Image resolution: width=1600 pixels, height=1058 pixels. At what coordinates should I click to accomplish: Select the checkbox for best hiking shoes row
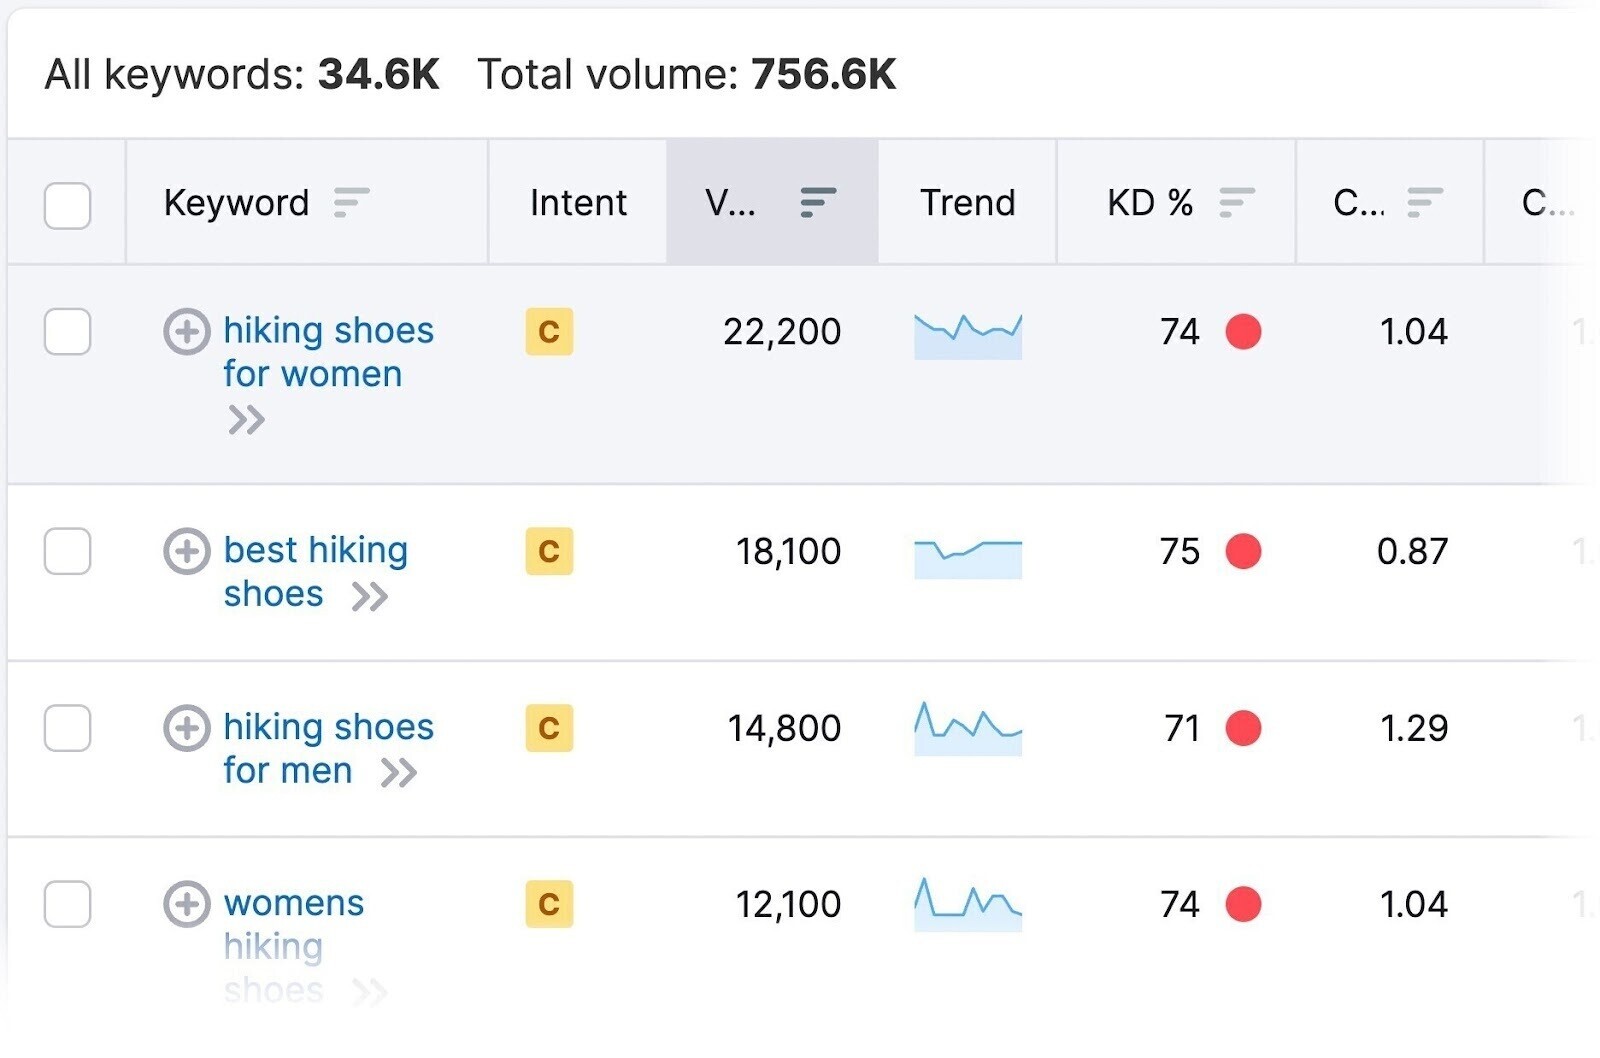coord(66,552)
